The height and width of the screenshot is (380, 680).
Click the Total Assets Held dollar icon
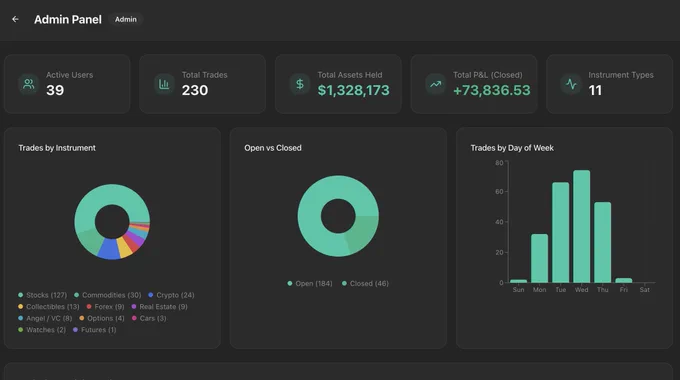coord(300,84)
